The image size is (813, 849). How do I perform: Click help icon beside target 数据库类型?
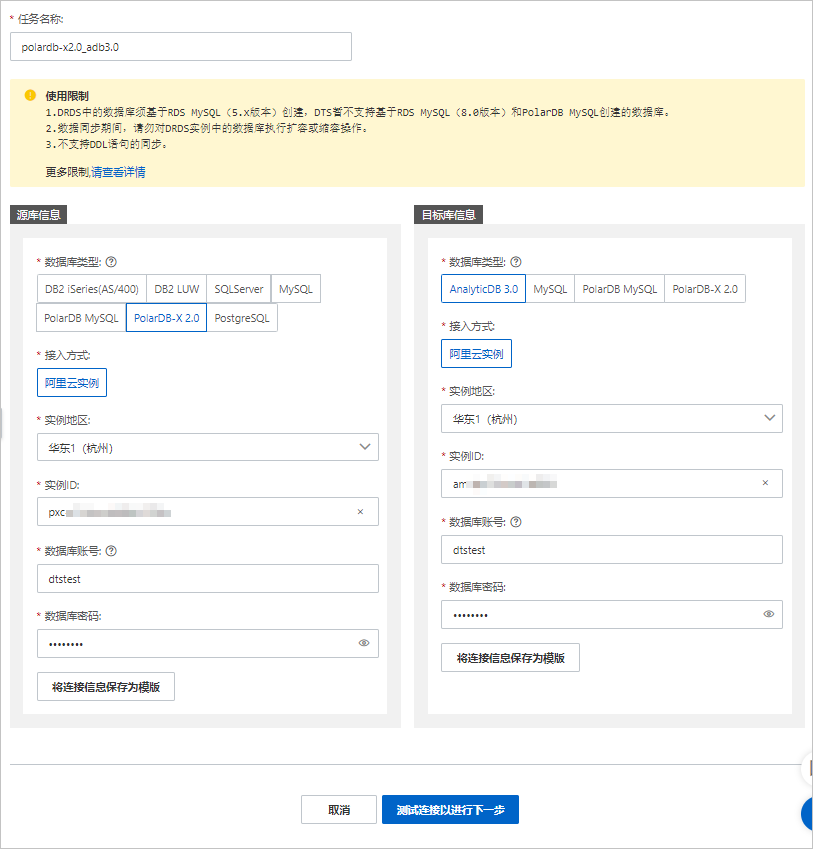(516, 262)
